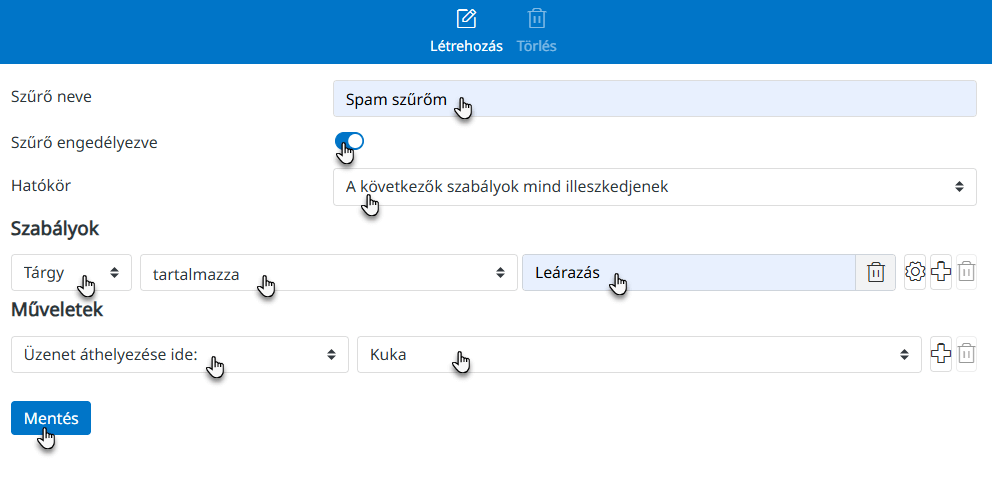Click the Szűrő neve label
Viewport: 992px width, 487px height.
point(58,97)
